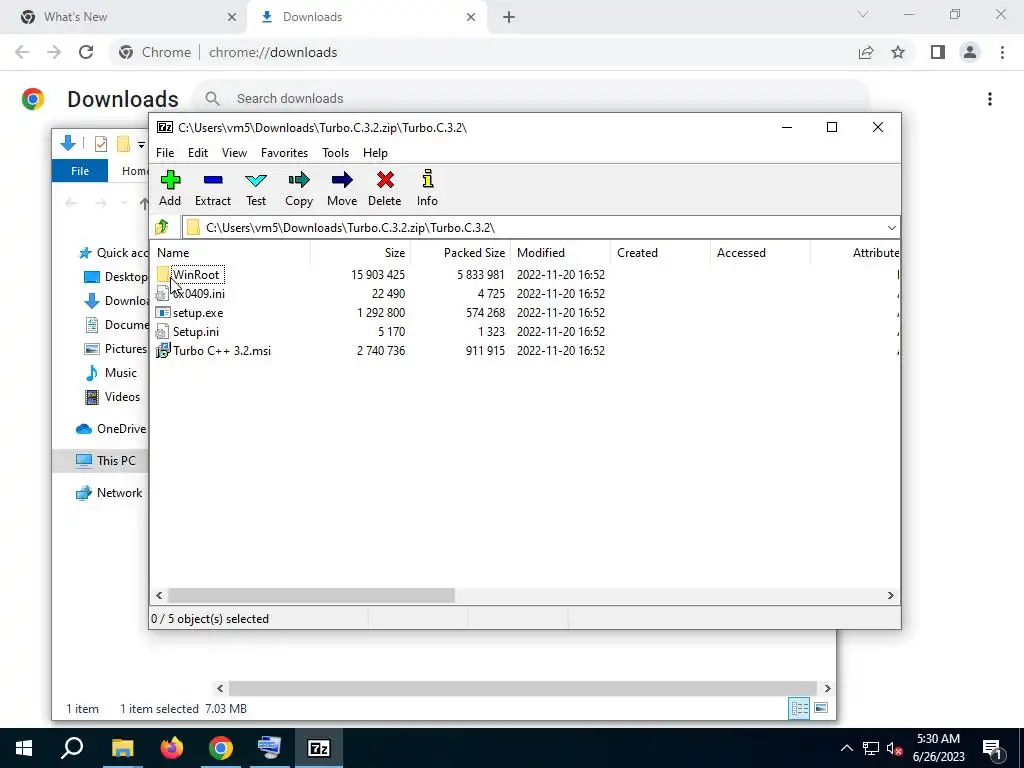Close the Downloads Chrome tab
Viewport: 1024px width, 768px height.
pyautogui.click(x=471, y=17)
